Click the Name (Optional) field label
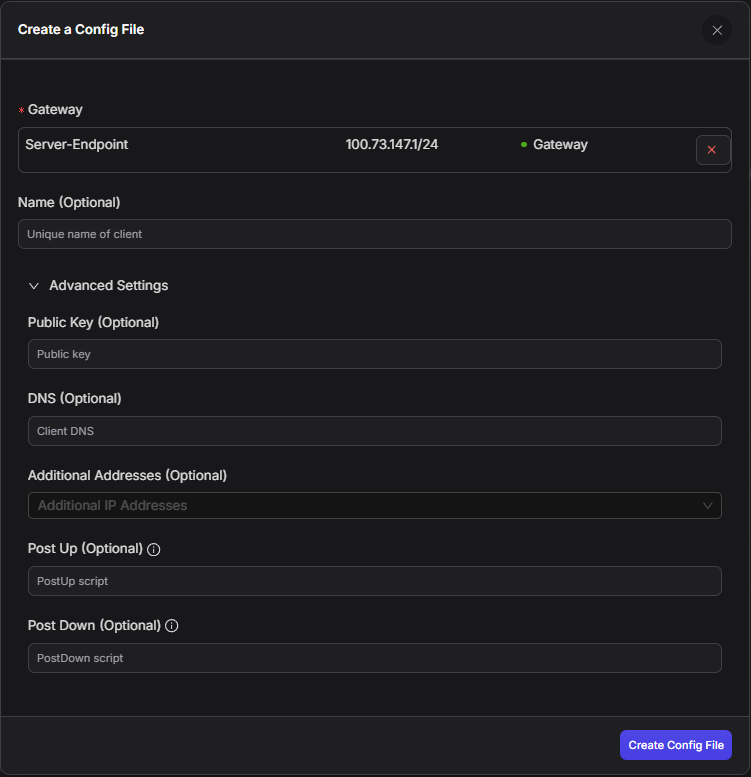The width and height of the screenshot is (751, 777). point(69,202)
